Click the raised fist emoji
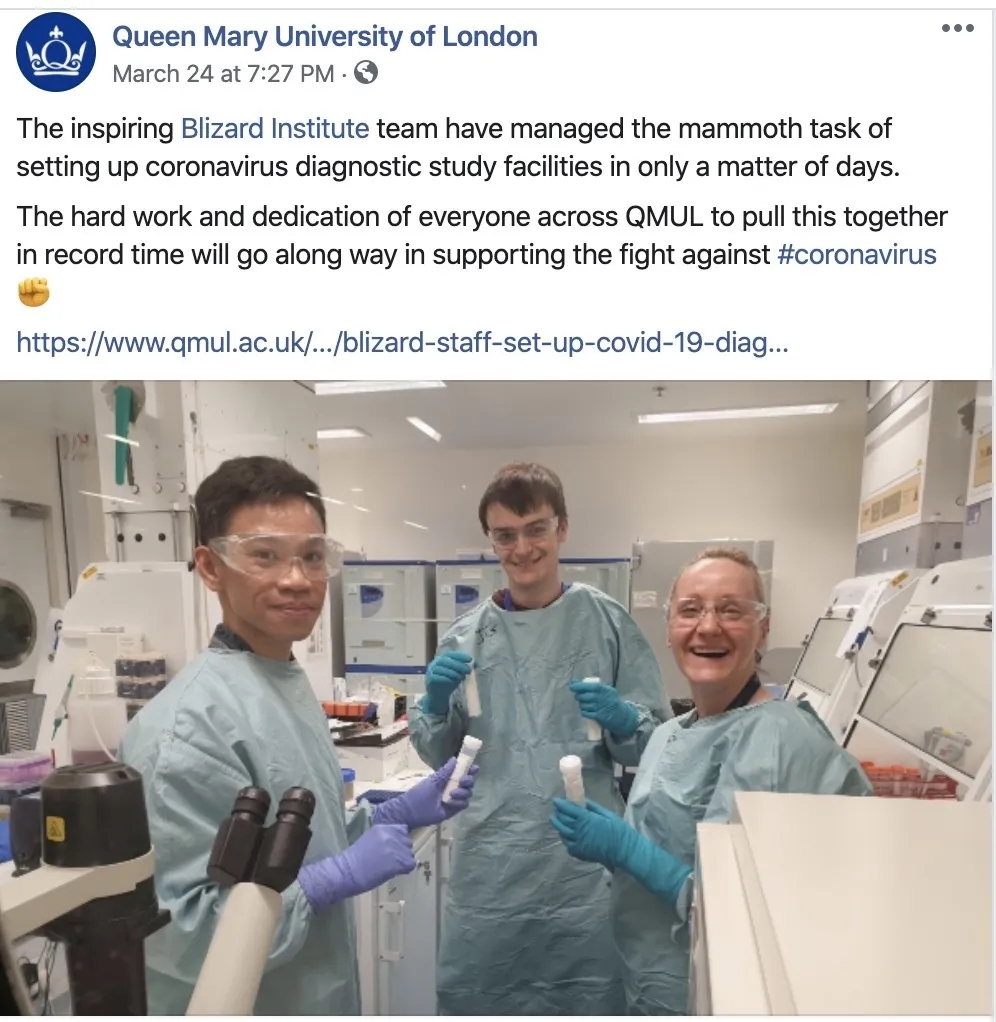Image resolution: width=996 pixels, height=1022 pixels. coord(33,292)
